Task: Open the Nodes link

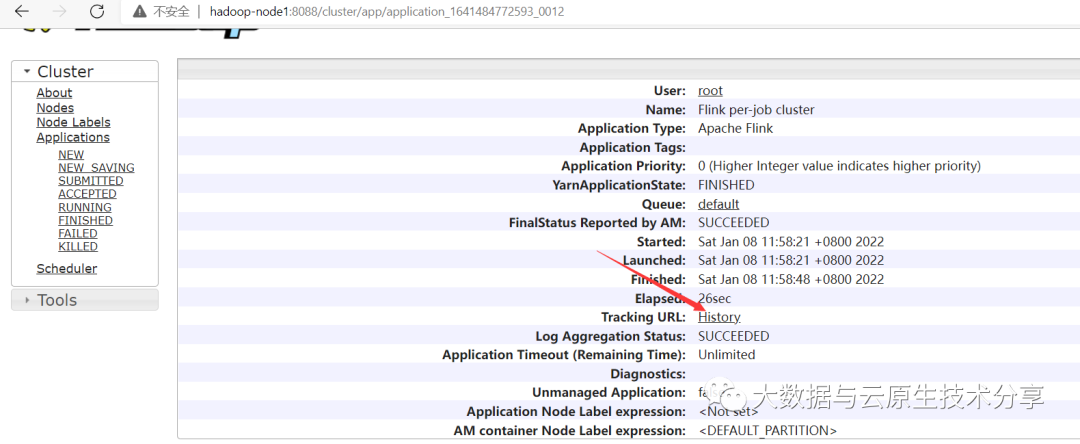Action: (55, 108)
